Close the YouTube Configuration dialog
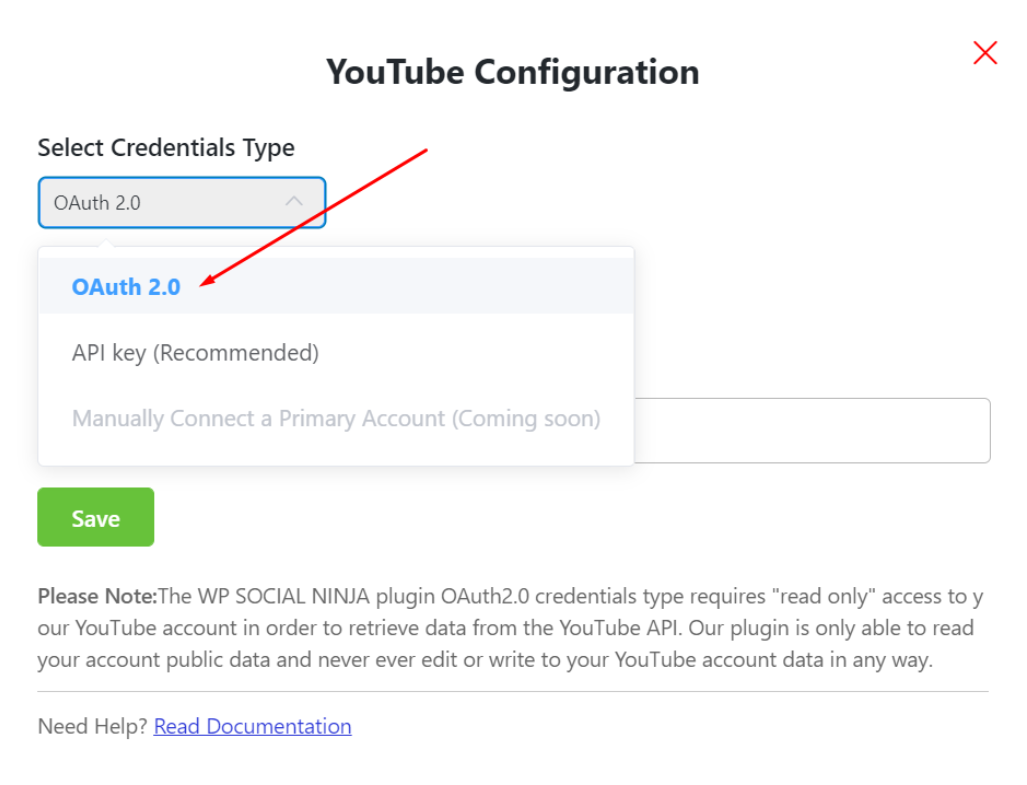Image resolution: width=1027 pixels, height=785 pixels. [x=984, y=52]
